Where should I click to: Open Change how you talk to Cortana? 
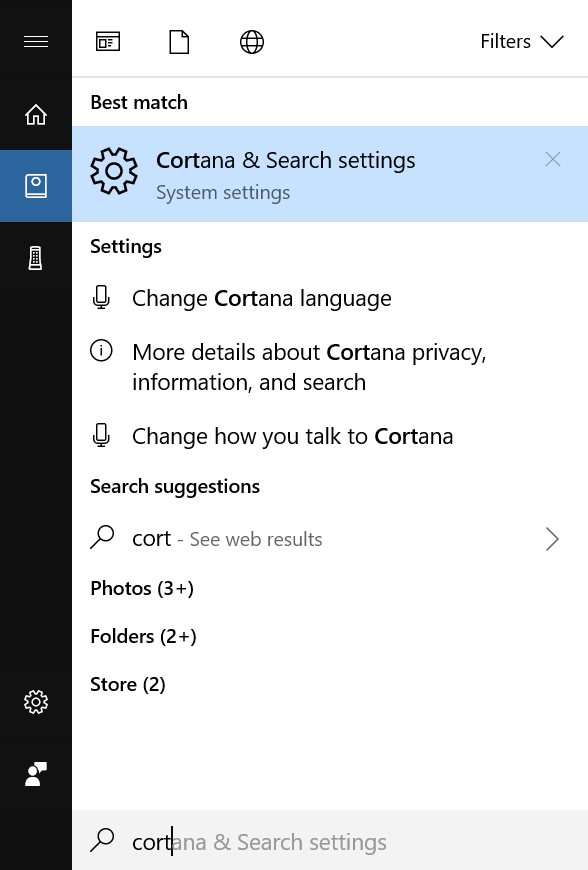click(330, 436)
